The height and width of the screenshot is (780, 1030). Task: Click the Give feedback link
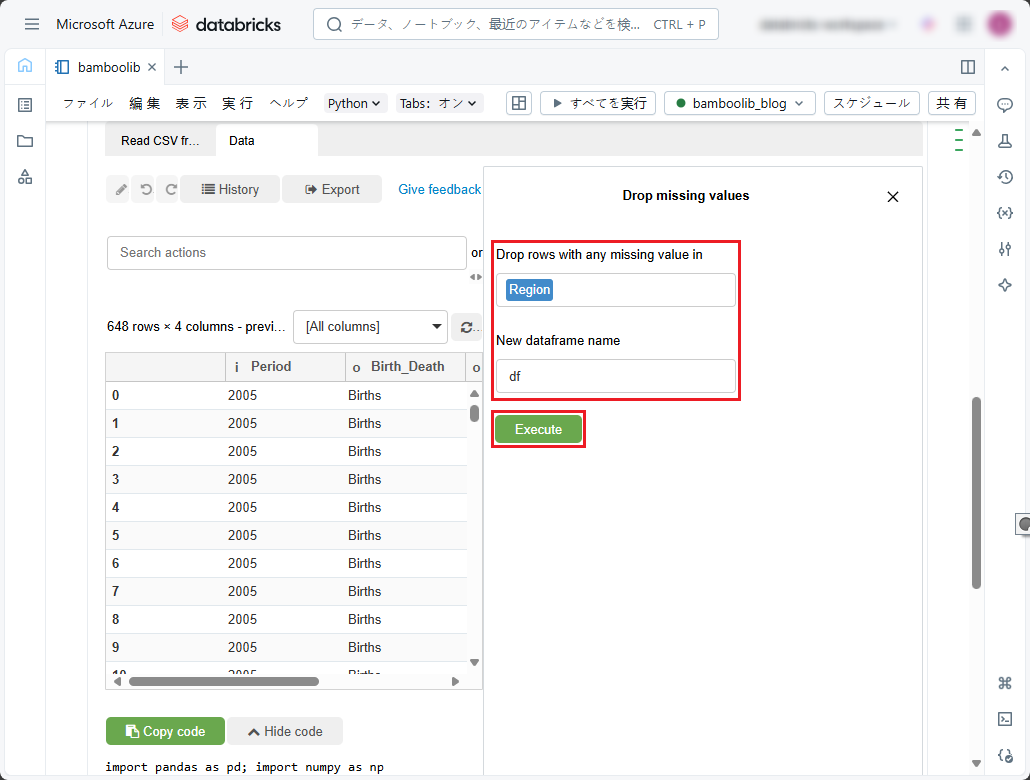click(439, 189)
